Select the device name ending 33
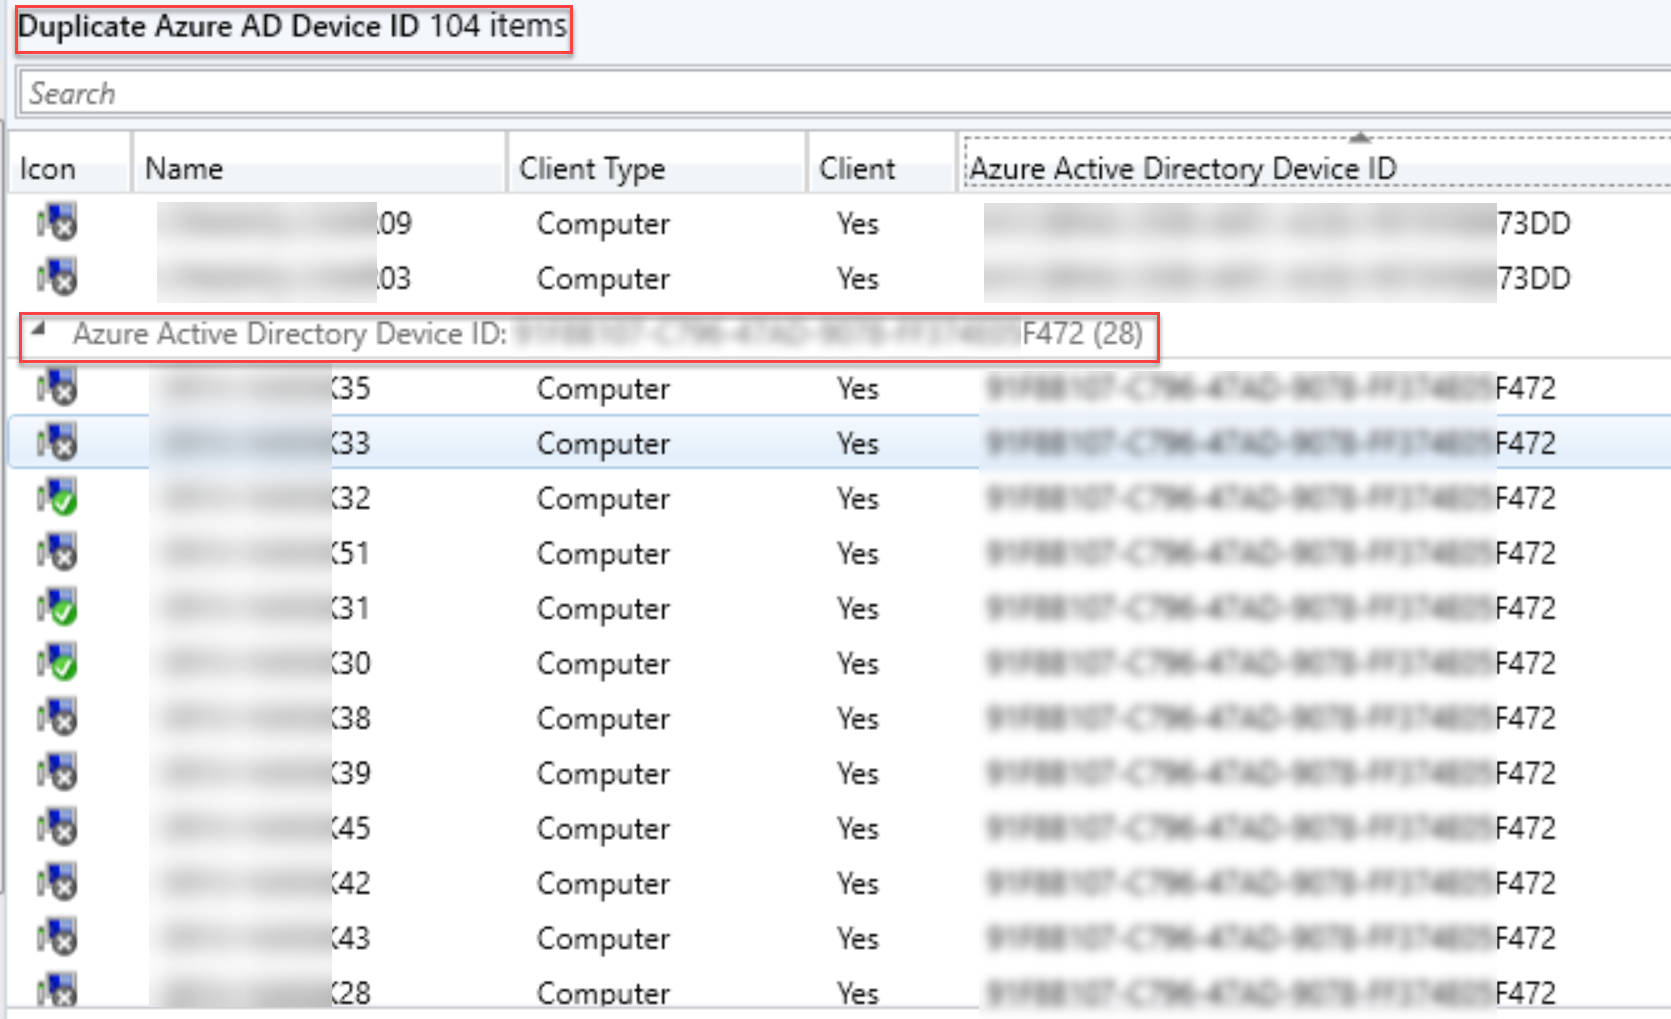Screen dimensions: 1671x1019 [x=265, y=443]
